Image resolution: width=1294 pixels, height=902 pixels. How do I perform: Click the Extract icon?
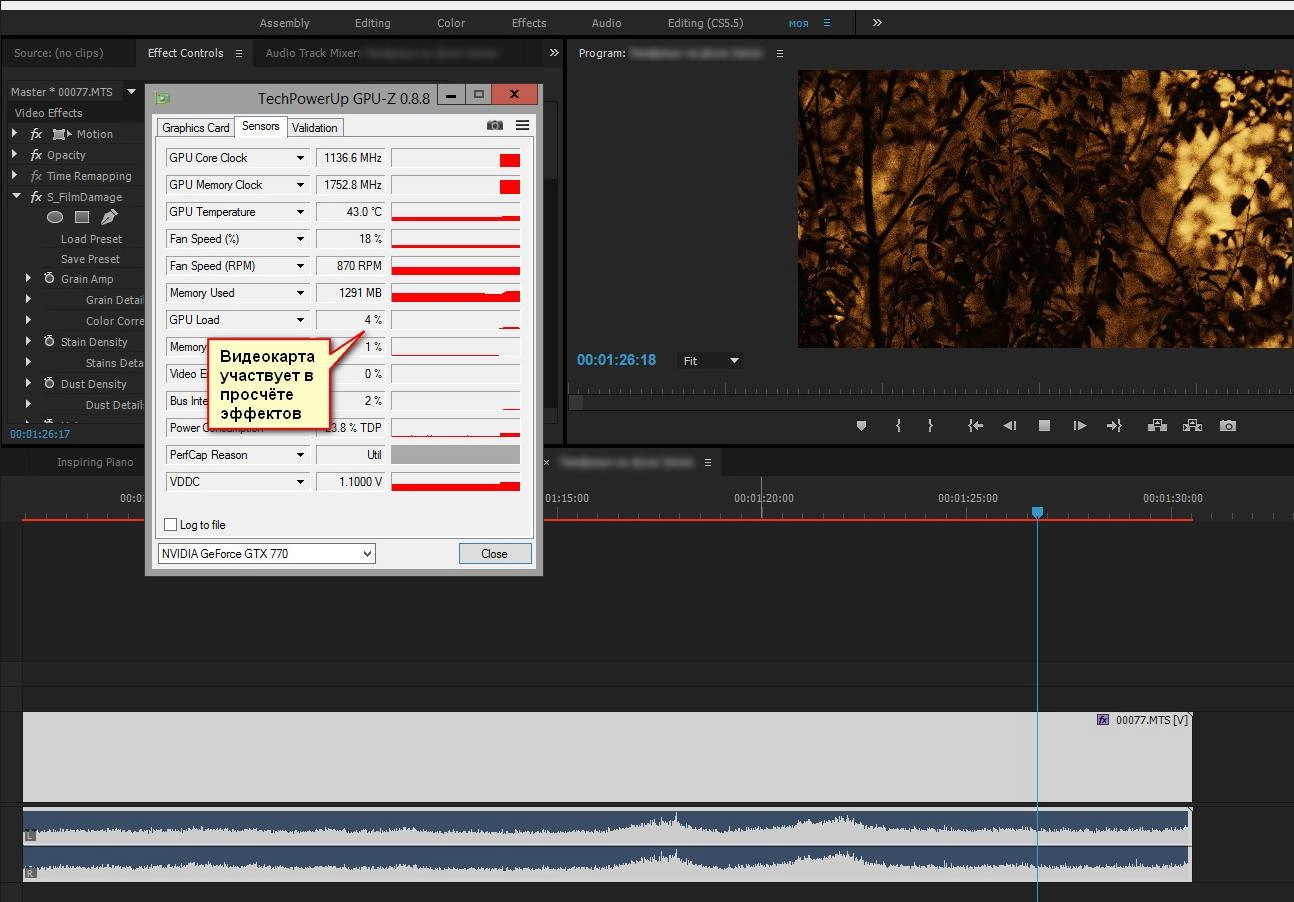click(x=1192, y=425)
